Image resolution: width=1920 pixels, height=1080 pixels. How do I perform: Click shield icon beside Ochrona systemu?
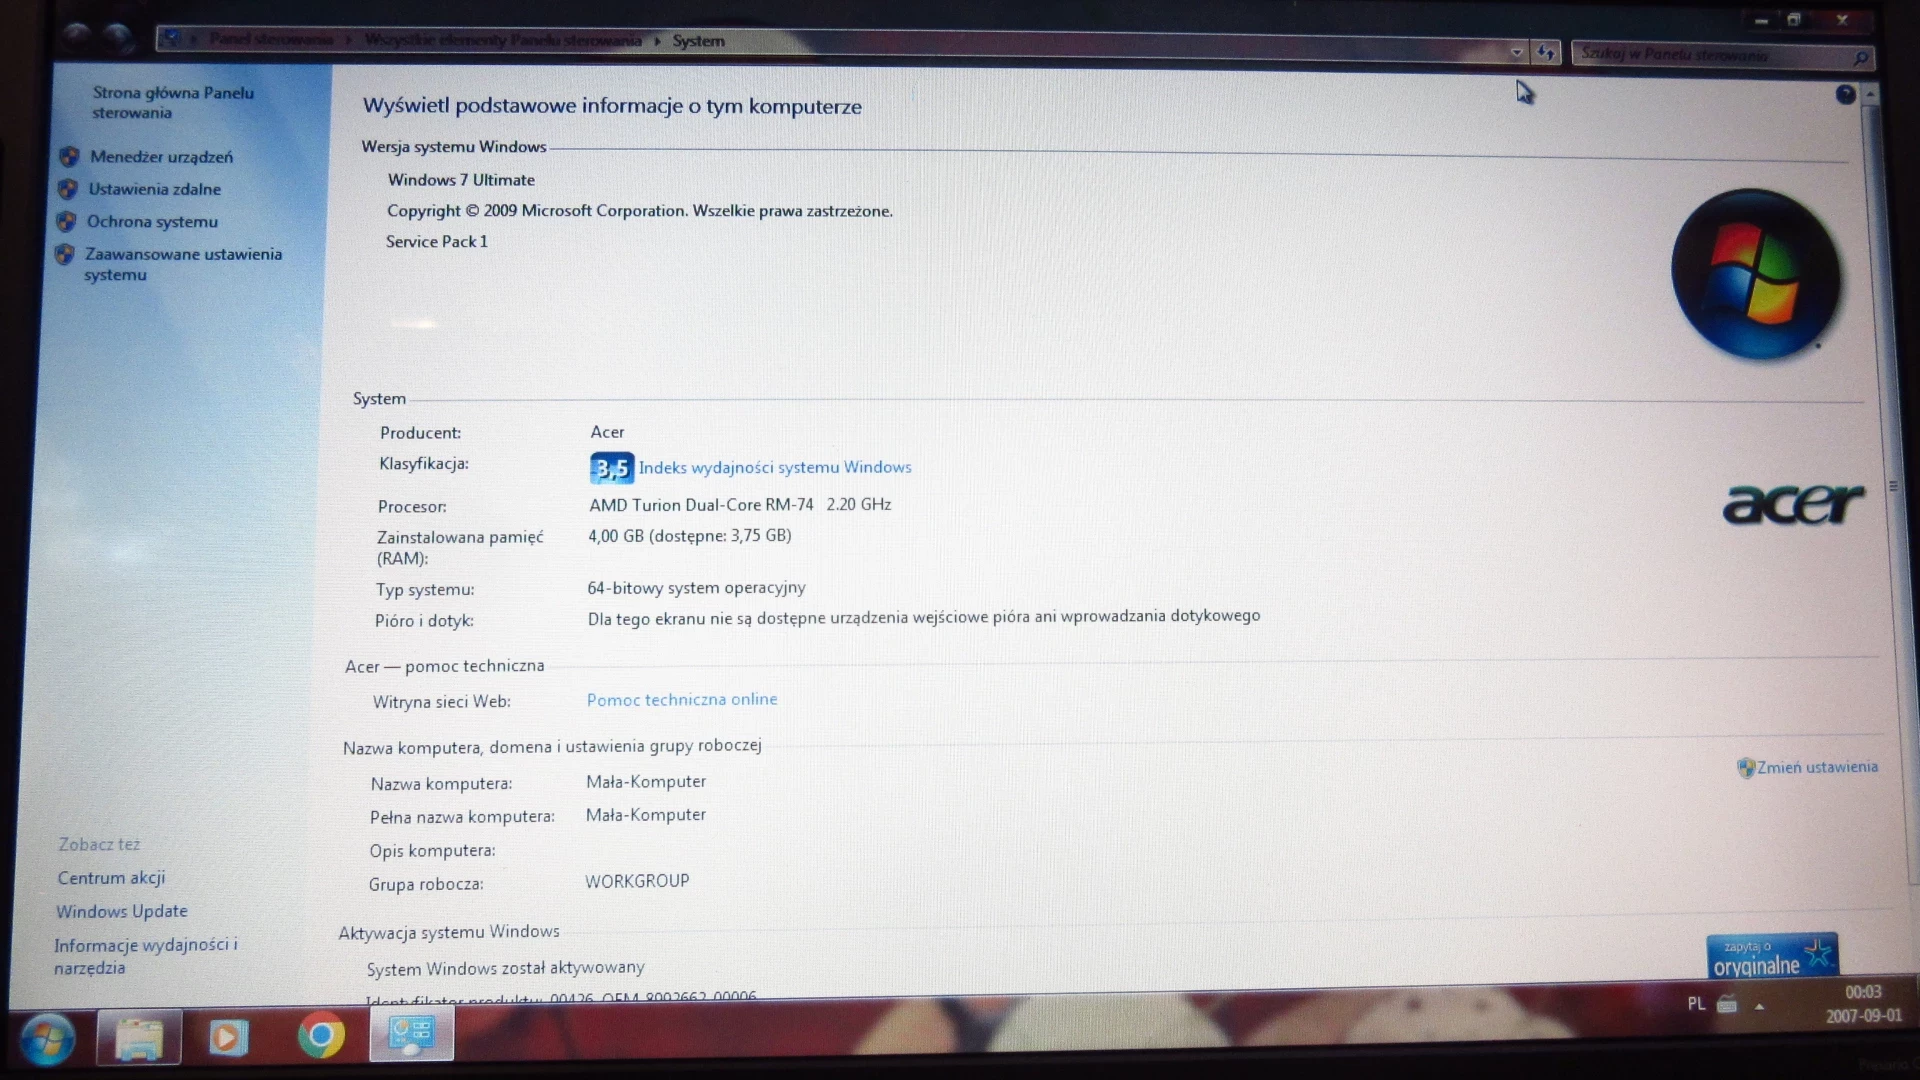click(66, 221)
